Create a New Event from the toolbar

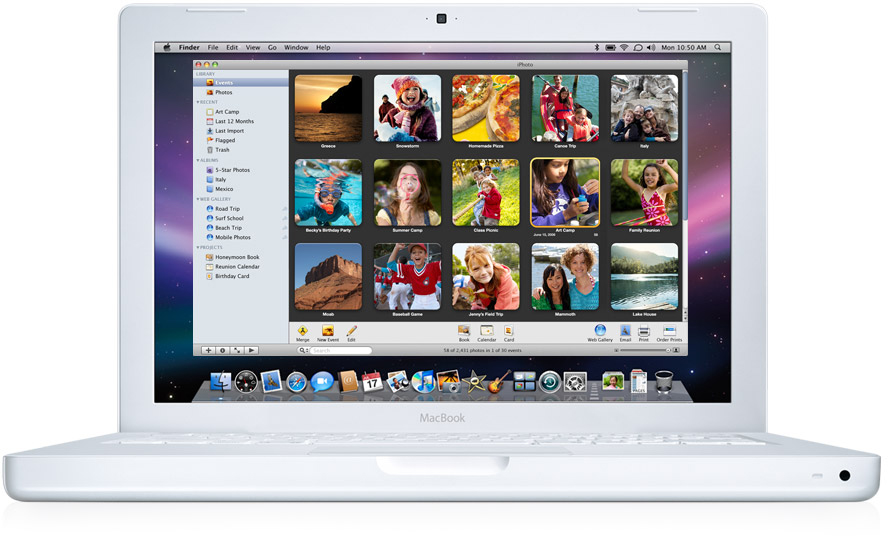pyautogui.click(x=327, y=330)
